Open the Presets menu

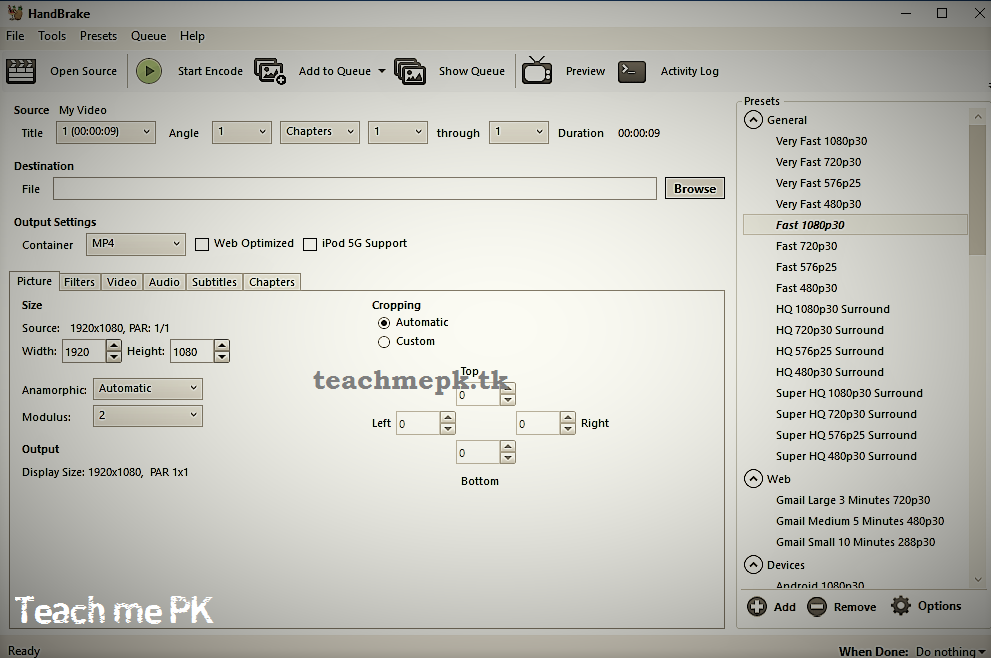[98, 36]
